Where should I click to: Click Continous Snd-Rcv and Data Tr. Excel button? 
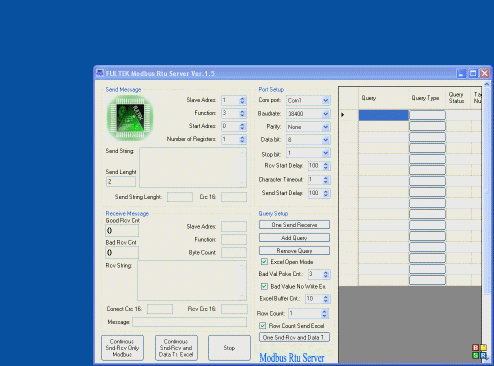coord(176,348)
